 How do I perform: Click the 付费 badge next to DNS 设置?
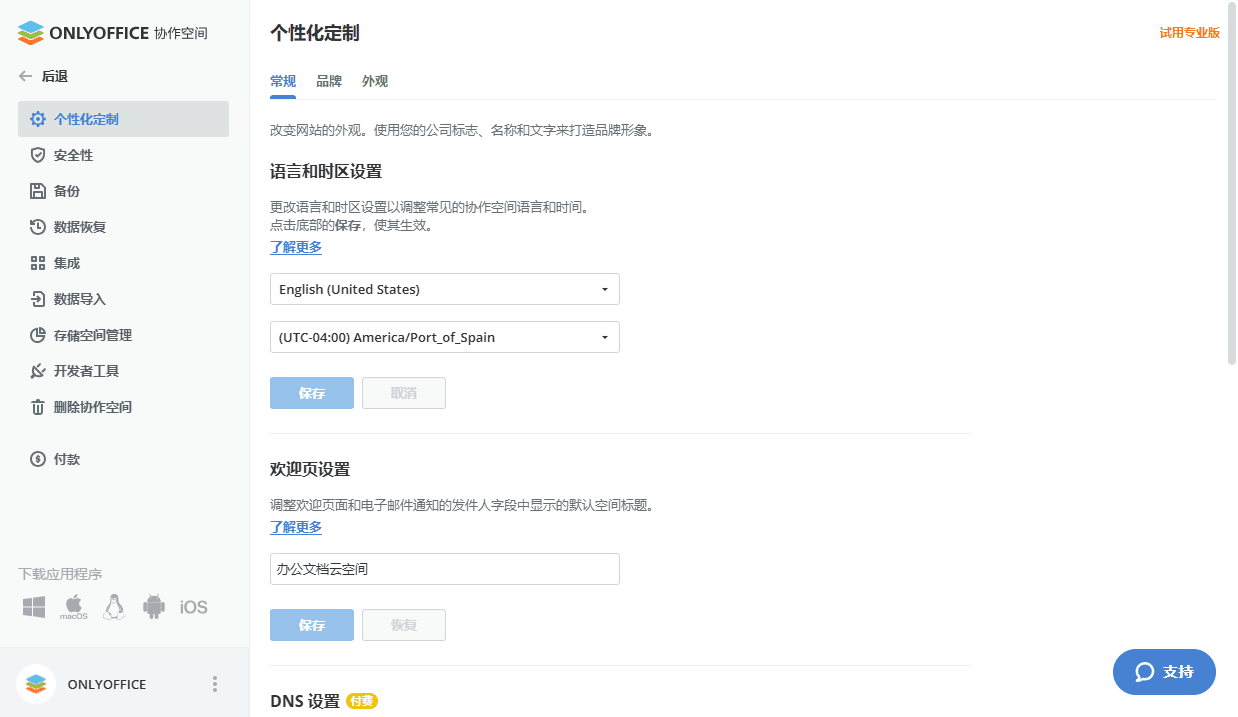coord(362,701)
